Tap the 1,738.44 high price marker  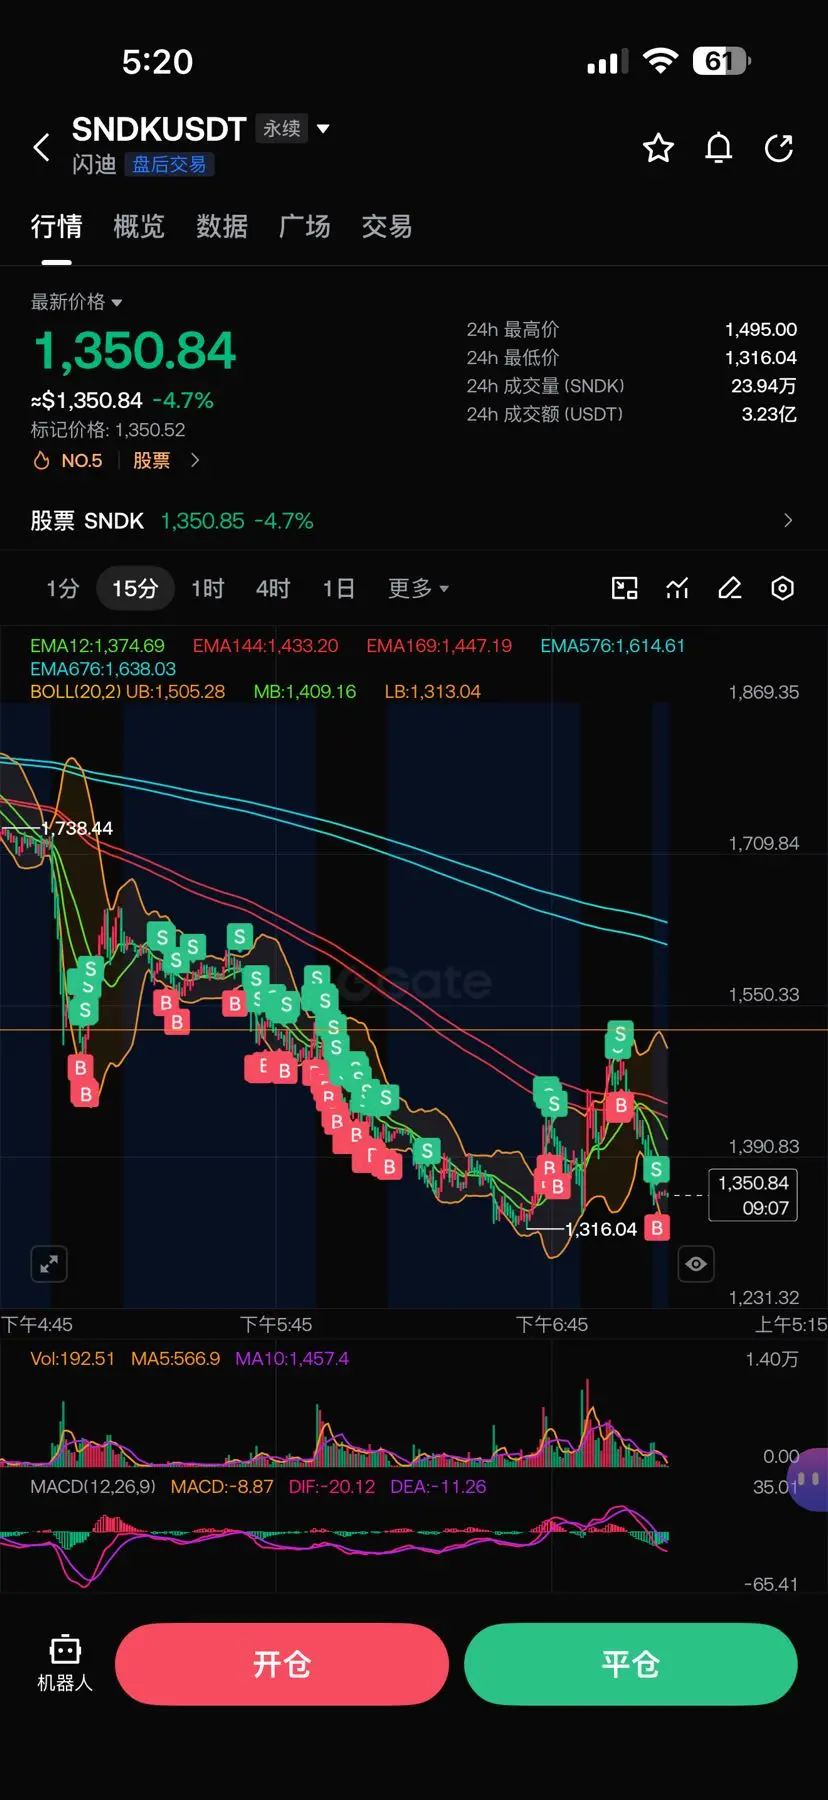[x=77, y=828]
